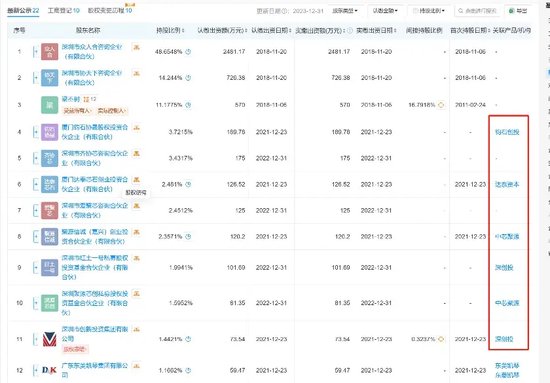This screenshot has height=383, width=550.
Task: Expand row 5 with plus toggle
Action: (x=35, y=158)
